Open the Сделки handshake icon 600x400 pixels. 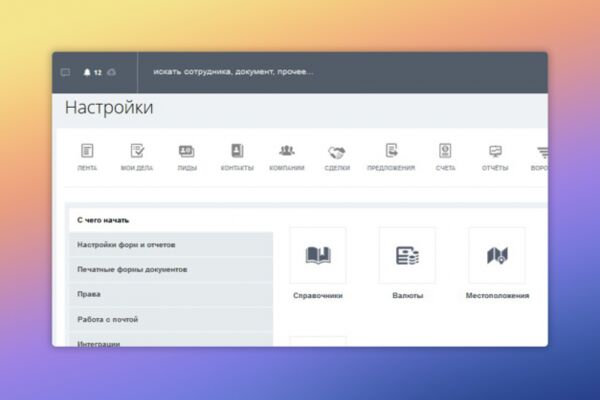pyautogui.click(x=337, y=152)
